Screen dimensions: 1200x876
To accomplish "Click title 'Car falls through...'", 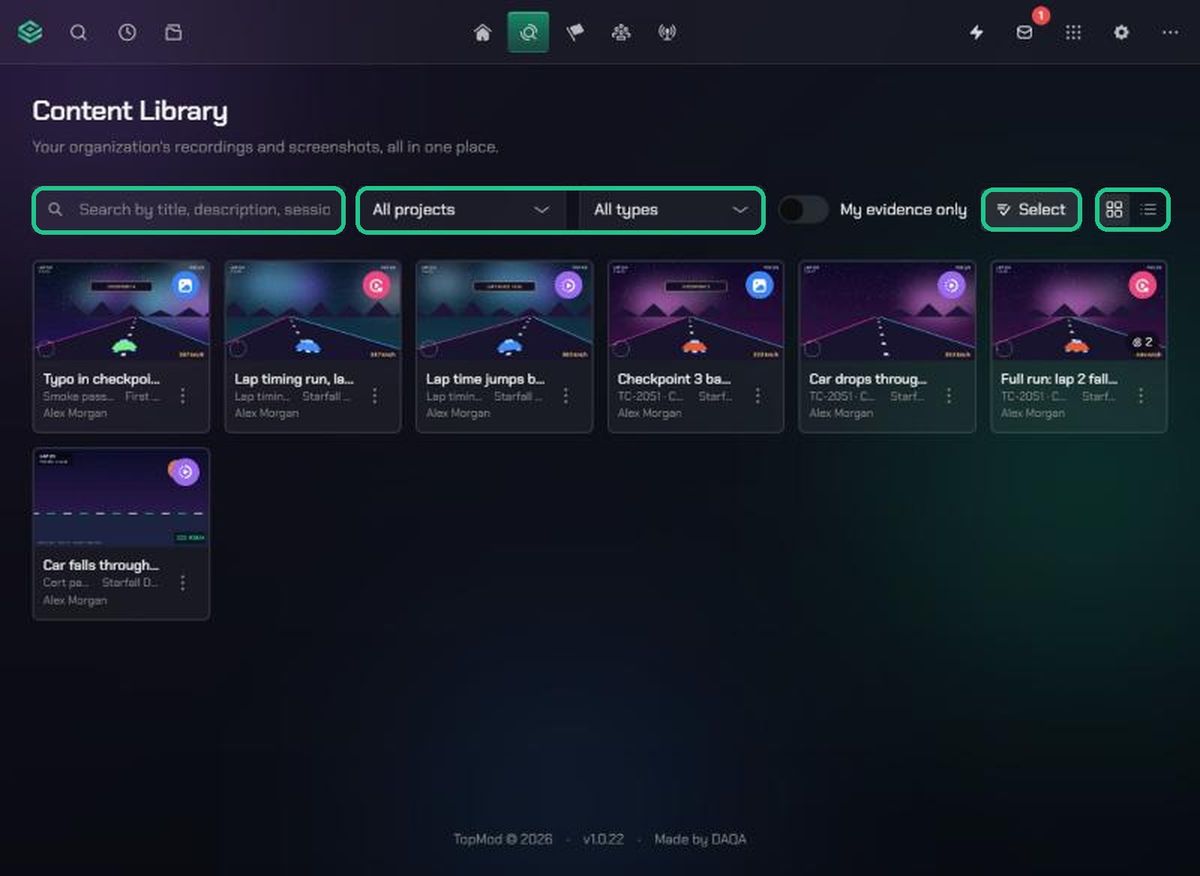I will click(x=101, y=565).
